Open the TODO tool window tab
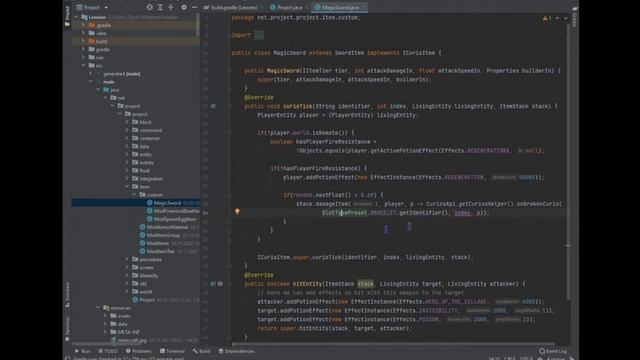Screen dimensions: 640x360 pos(108,351)
